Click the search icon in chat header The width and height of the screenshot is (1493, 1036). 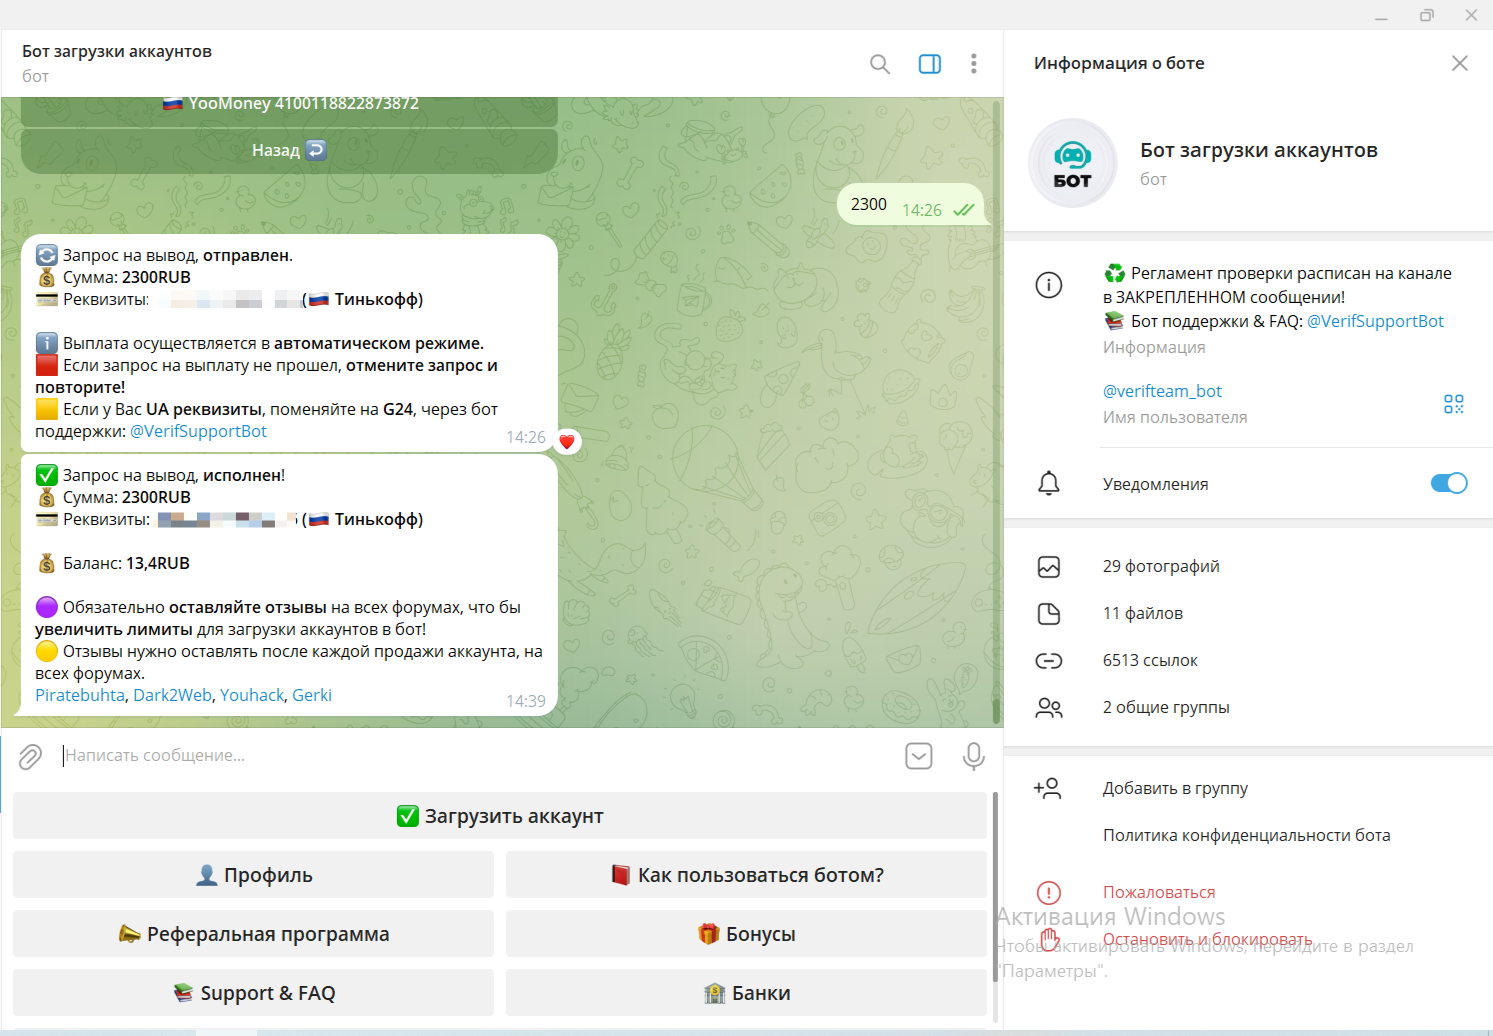(x=879, y=64)
